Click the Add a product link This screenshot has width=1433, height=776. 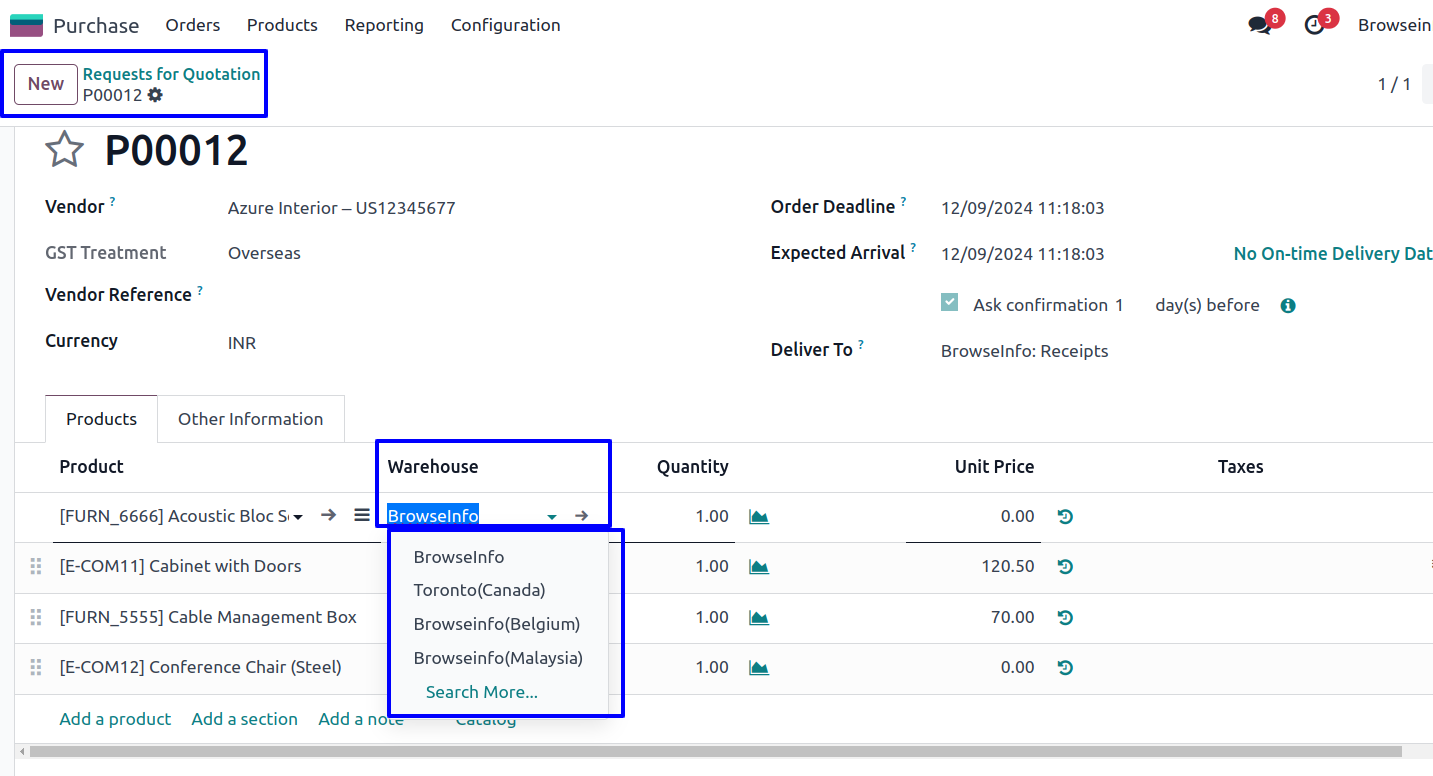pyautogui.click(x=115, y=719)
